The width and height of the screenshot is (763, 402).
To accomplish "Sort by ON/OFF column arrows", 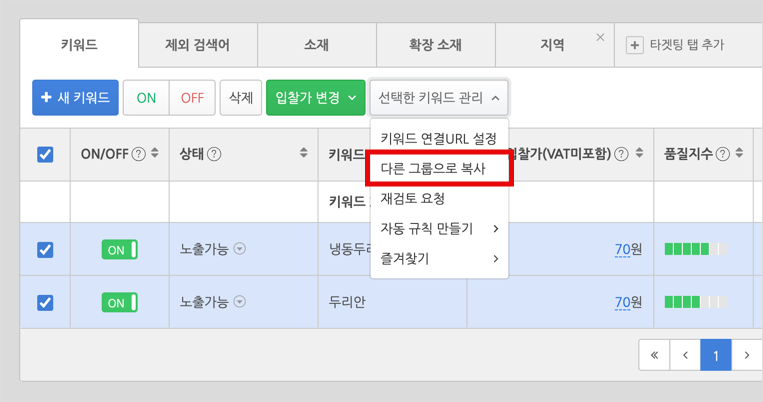I will pyautogui.click(x=155, y=153).
